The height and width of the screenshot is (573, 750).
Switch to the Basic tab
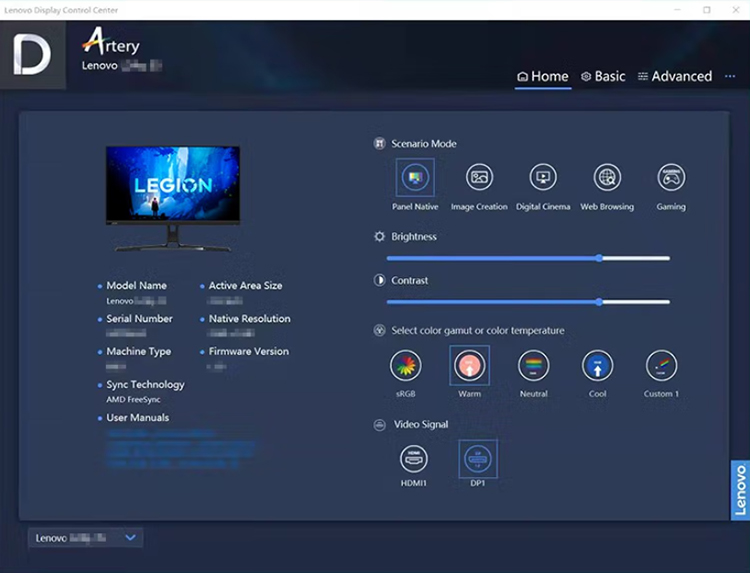click(x=603, y=77)
